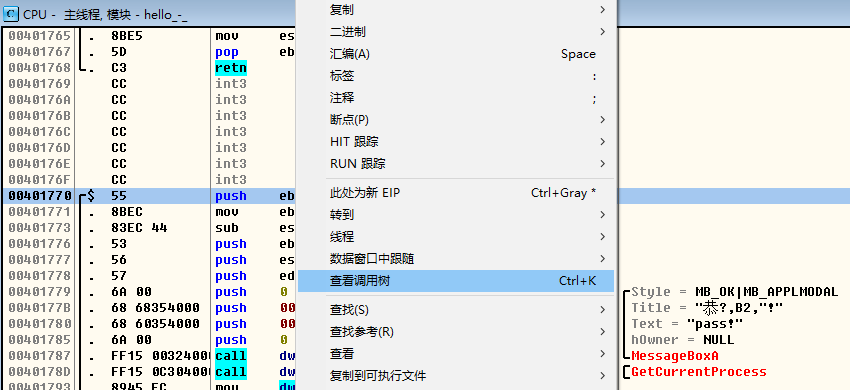The width and height of the screenshot is (850, 390).
Task: Click hex bytes 68 68354000
Action: pyautogui.click(x=156, y=308)
